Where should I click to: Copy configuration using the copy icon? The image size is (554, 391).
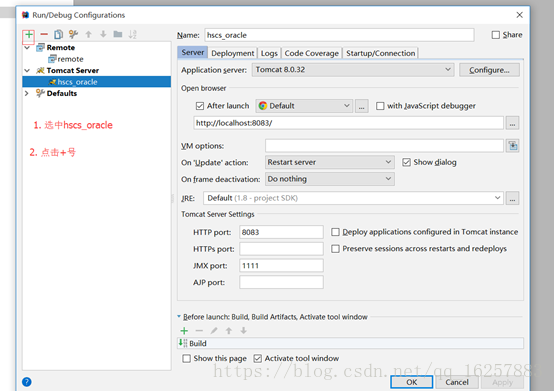59,34
